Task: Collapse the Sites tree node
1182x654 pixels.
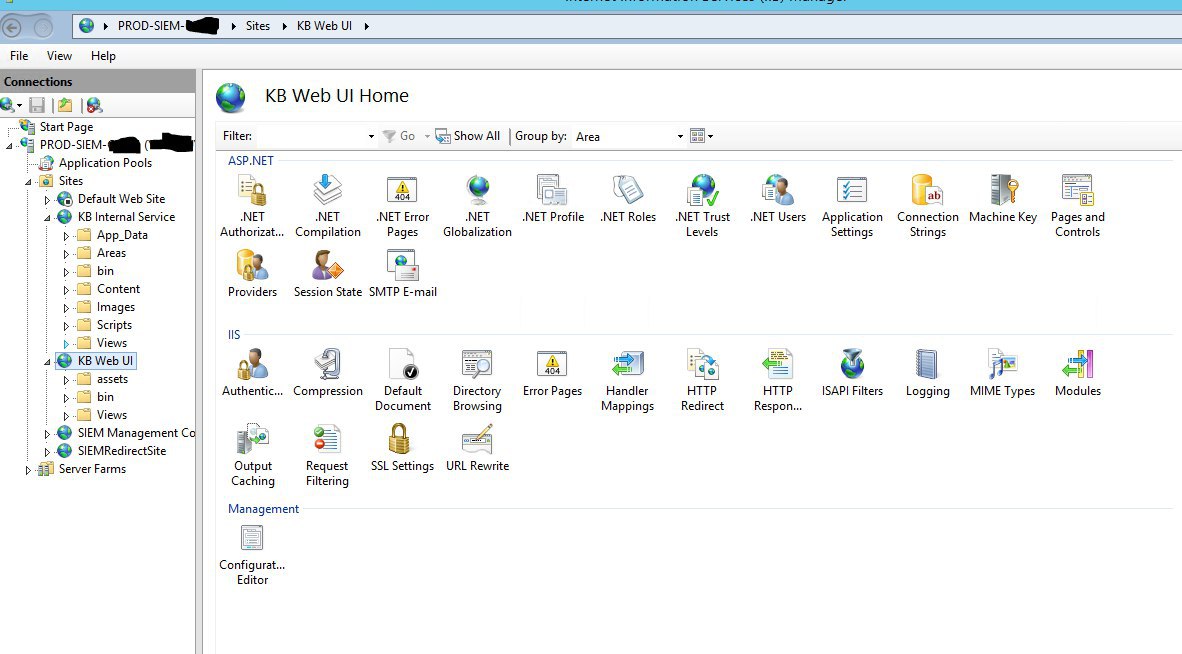Action: (x=28, y=182)
